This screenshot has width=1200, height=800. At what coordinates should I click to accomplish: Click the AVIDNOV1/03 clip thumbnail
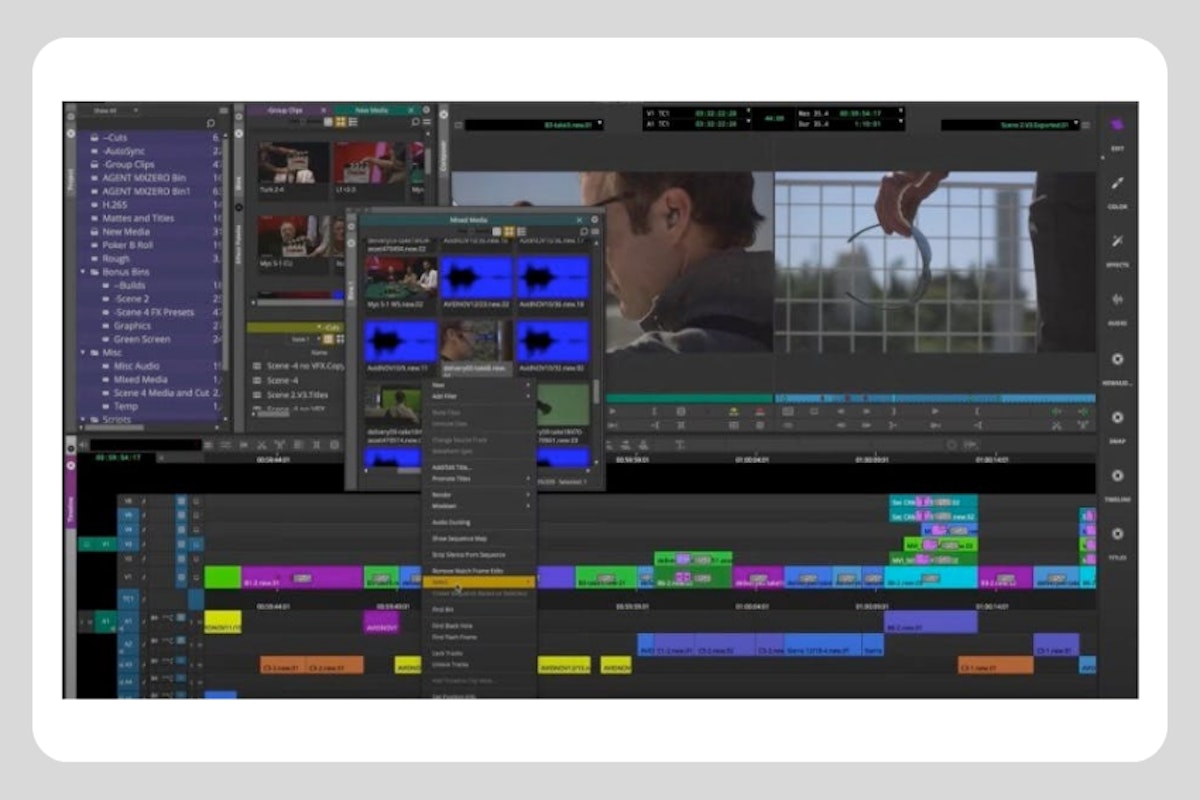pyautogui.click(x=476, y=276)
